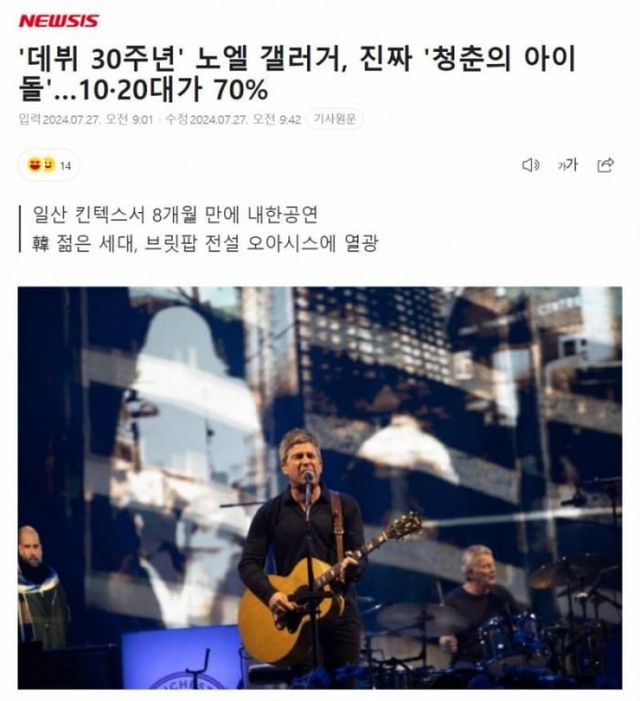Click the subheading 일산 킨텍스서 8개월 만에 내한공연
The width and height of the screenshot is (640, 701).
(175, 215)
